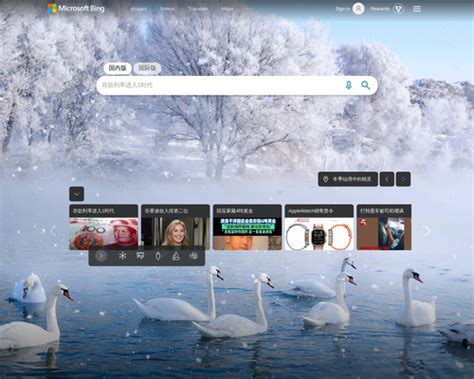474x379 pixels.
Task: Select the second effect icon after snowflake
Action: point(140,256)
